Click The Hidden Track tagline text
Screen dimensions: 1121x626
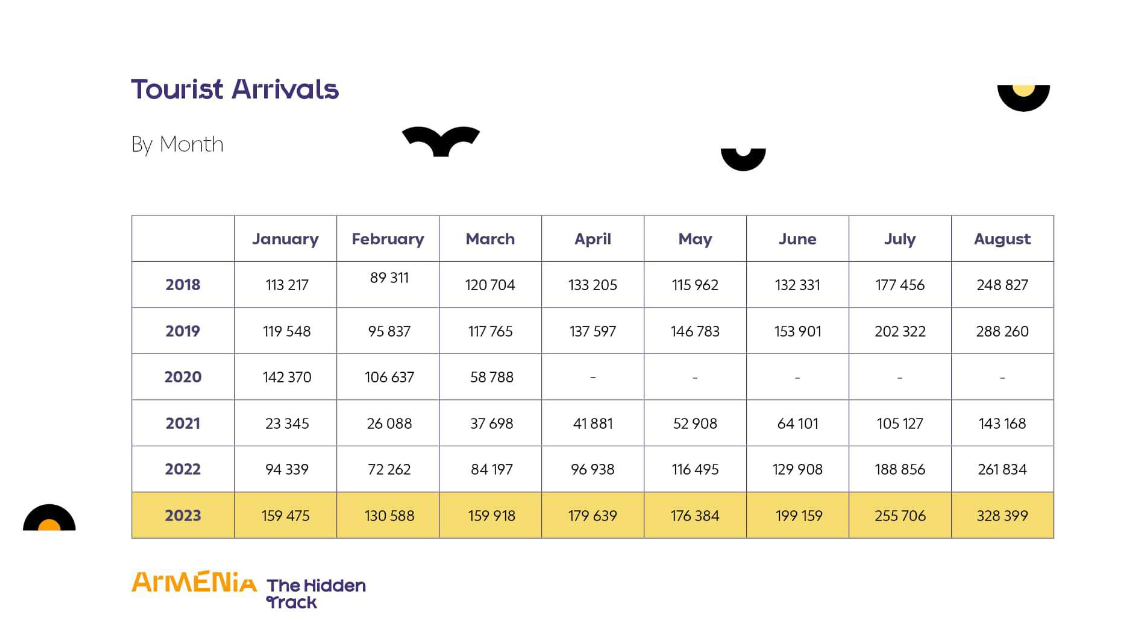click(315, 594)
